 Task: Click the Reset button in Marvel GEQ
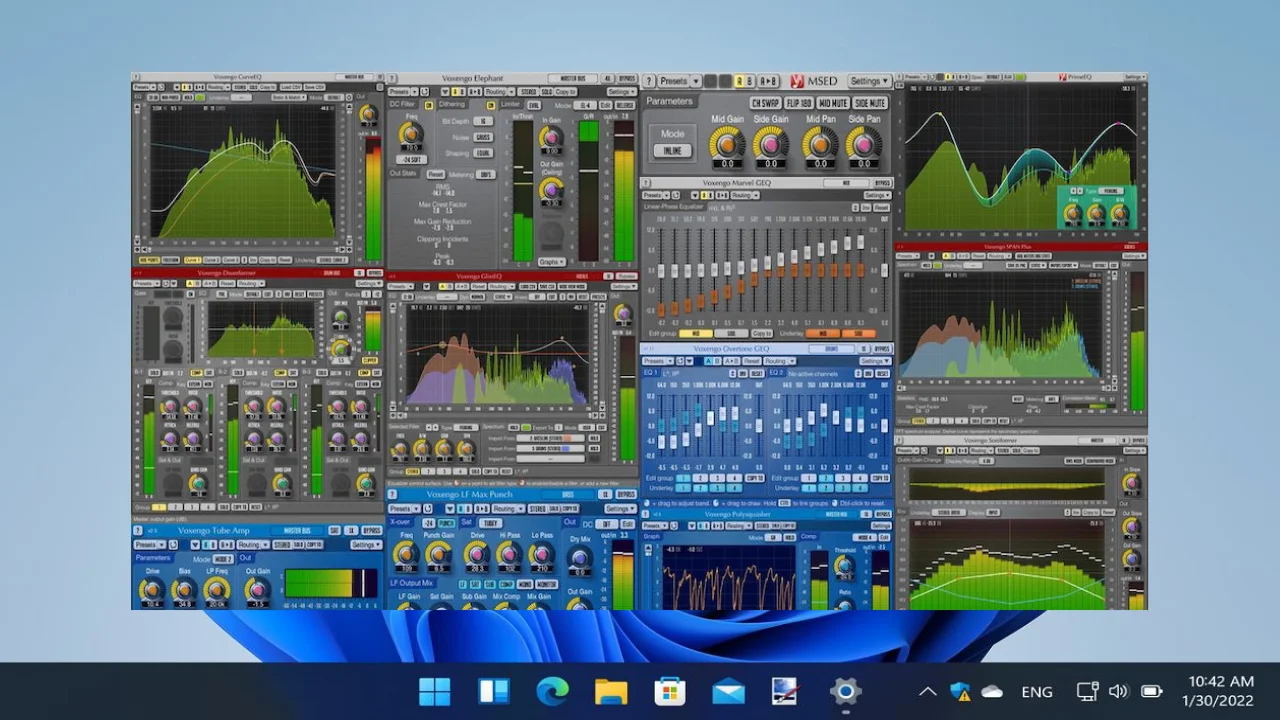click(x=881, y=207)
